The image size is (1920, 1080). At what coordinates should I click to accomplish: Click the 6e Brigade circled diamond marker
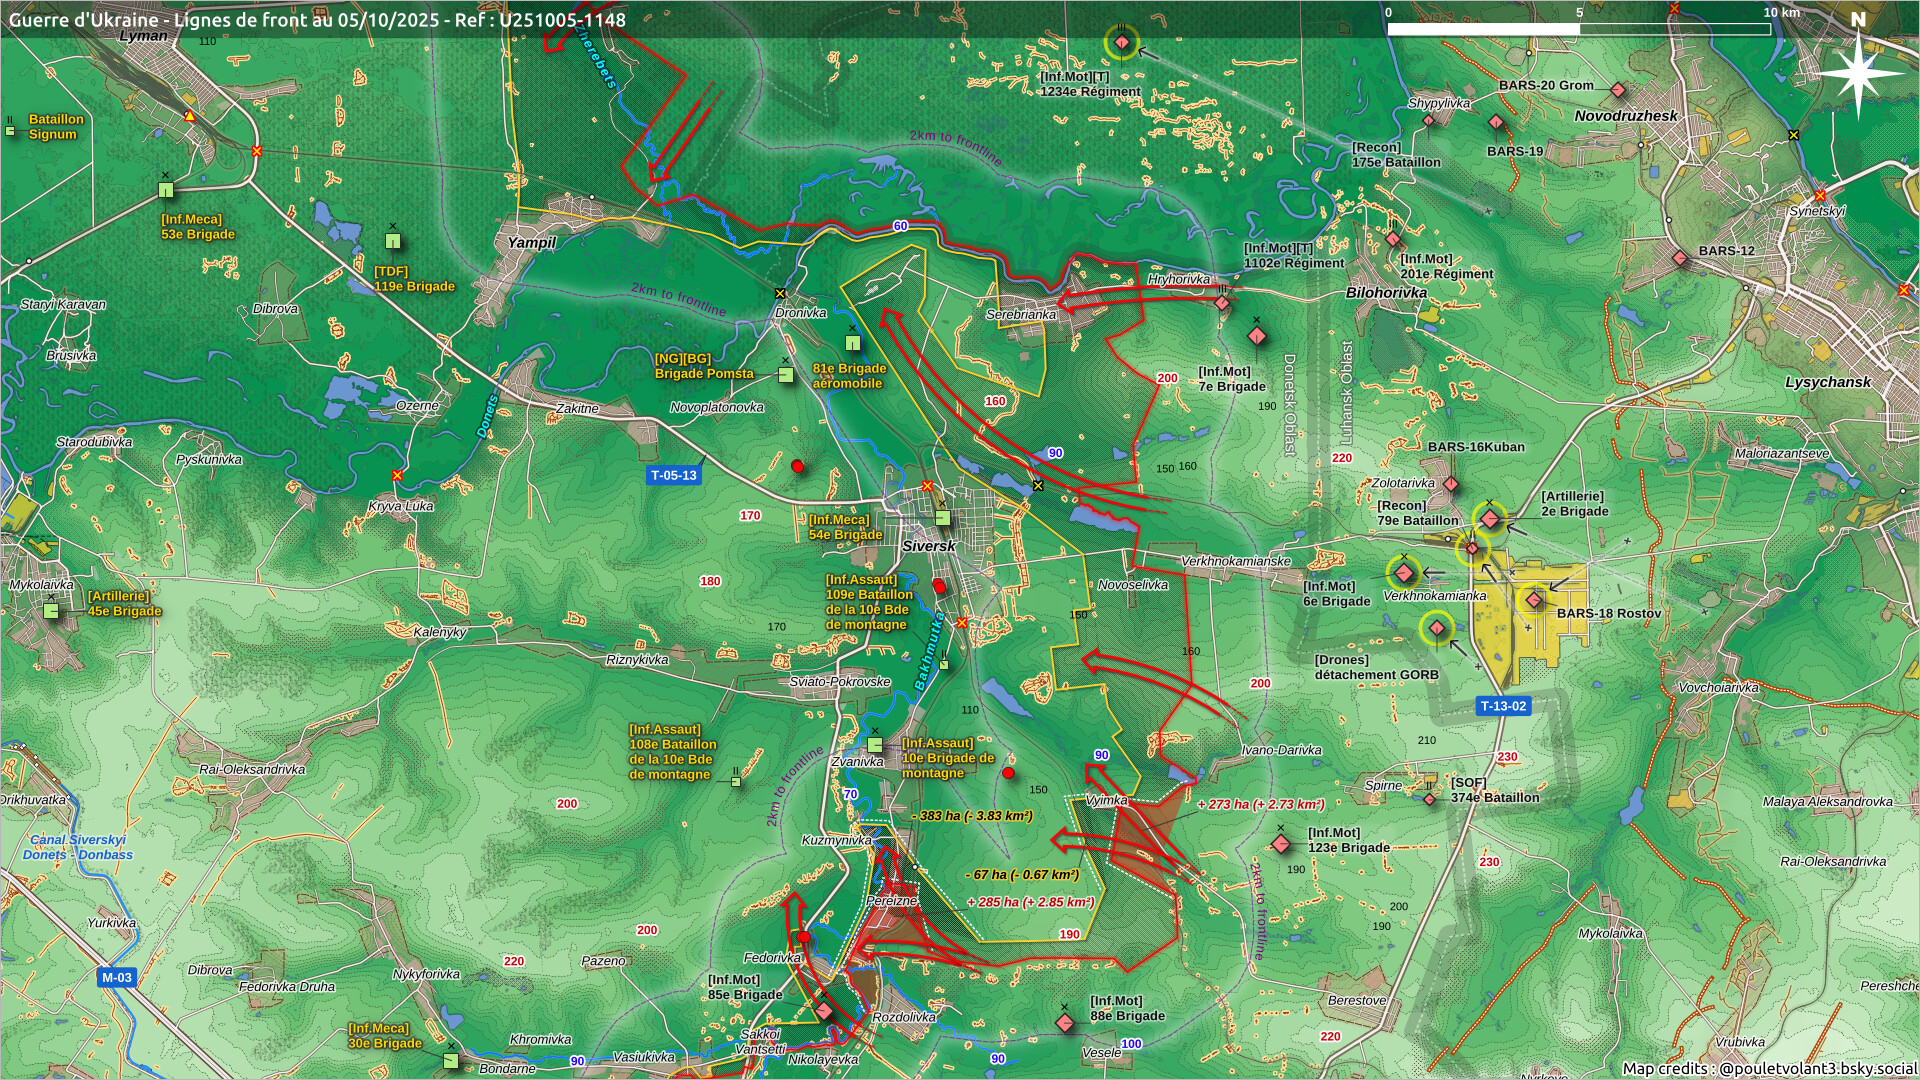coord(1404,573)
